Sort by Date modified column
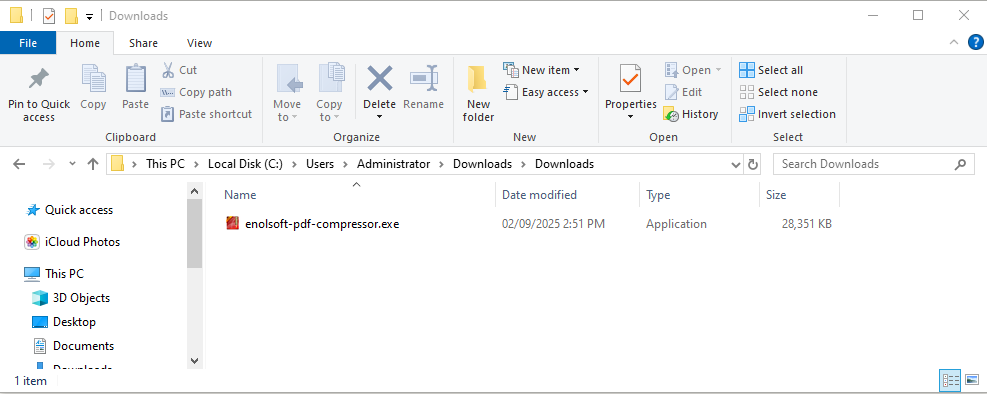Viewport: 987px width, 394px height. [567, 195]
